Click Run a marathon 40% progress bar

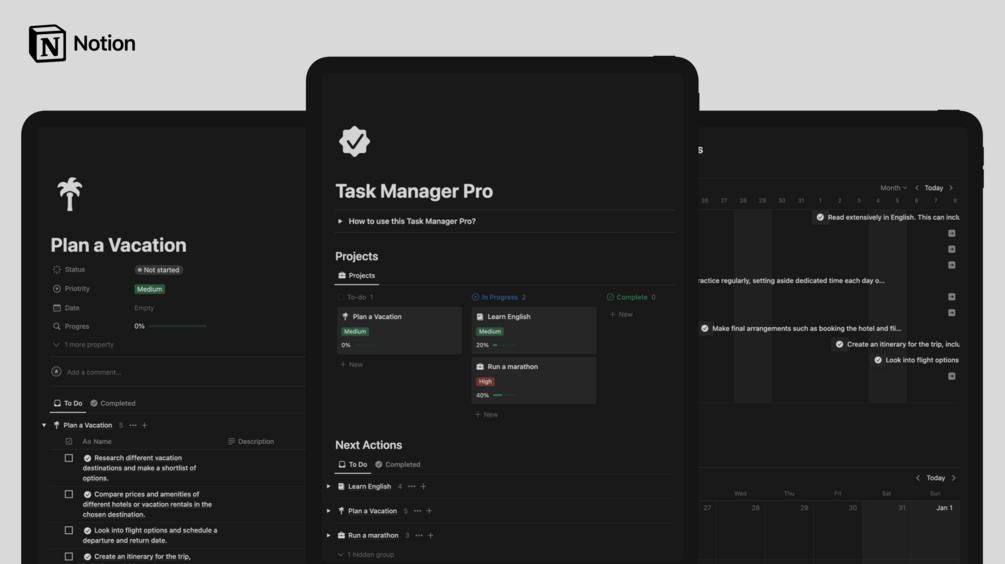pyautogui.click(x=504, y=395)
